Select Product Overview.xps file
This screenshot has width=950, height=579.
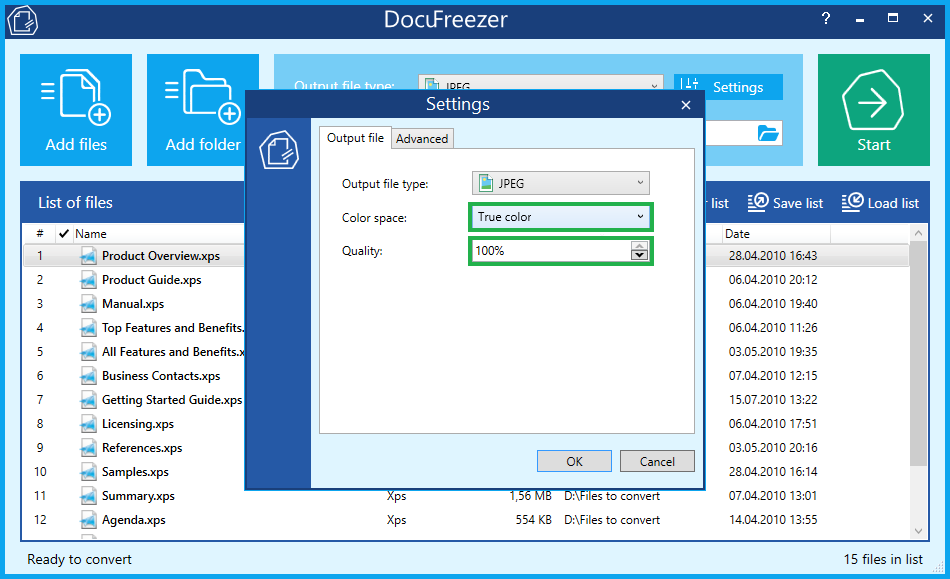coord(161,256)
